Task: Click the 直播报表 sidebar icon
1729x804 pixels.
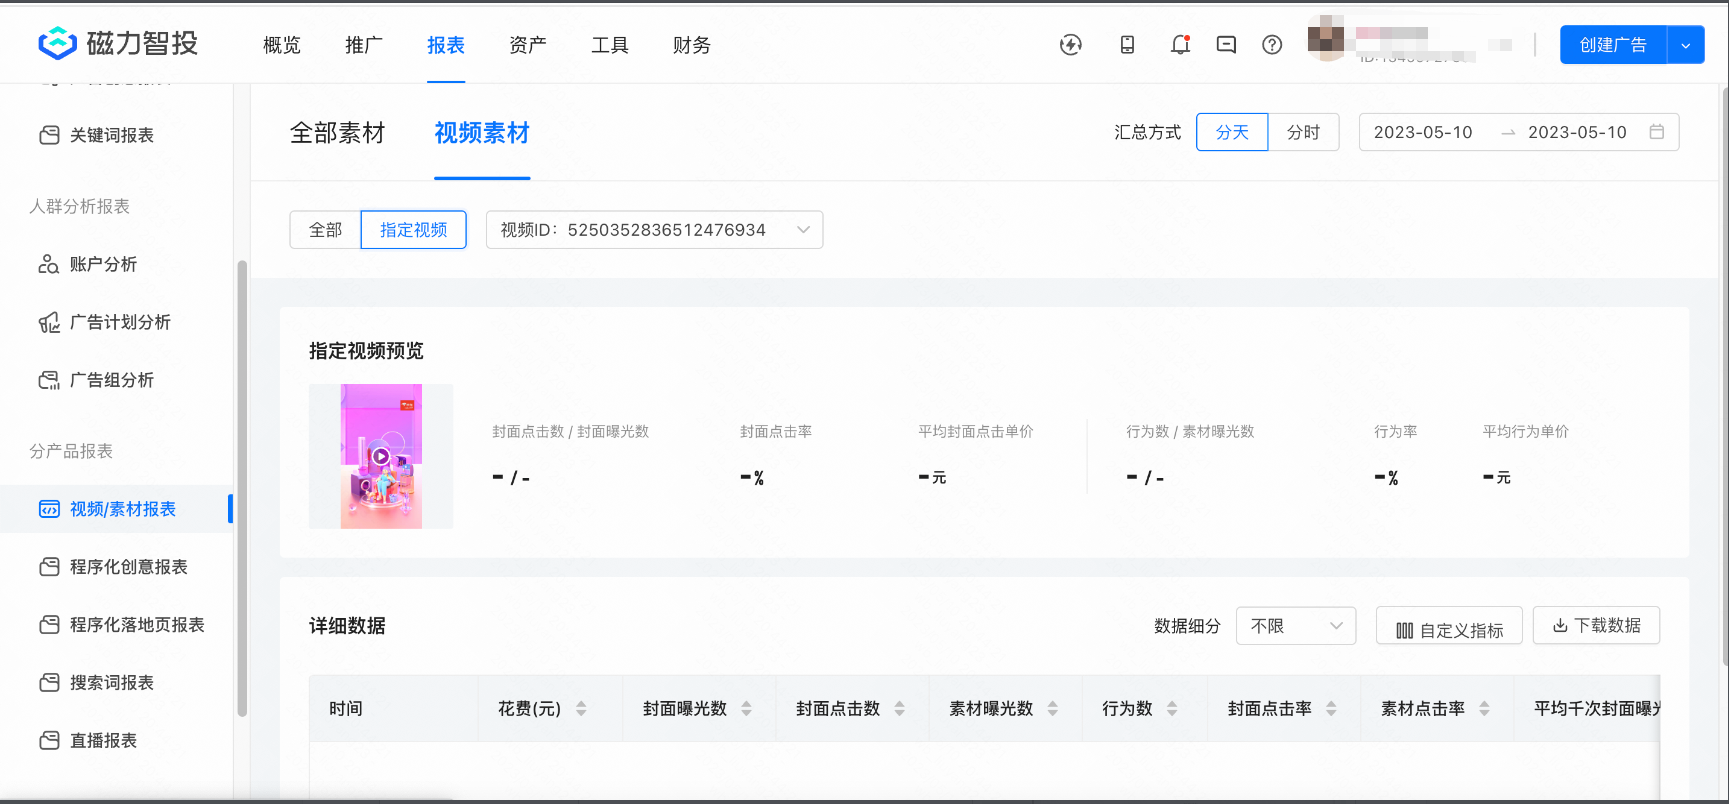Action: click(x=49, y=741)
